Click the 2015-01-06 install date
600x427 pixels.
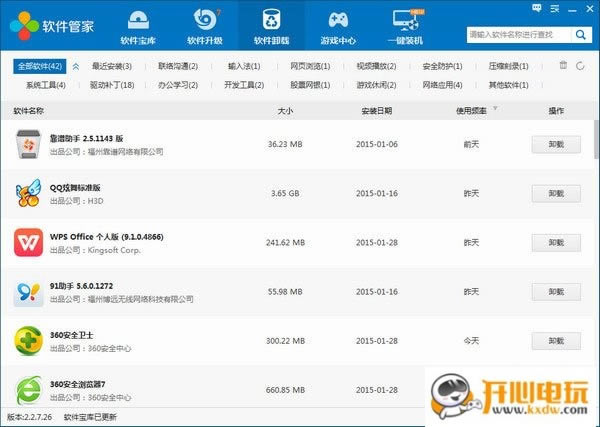tap(377, 144)
